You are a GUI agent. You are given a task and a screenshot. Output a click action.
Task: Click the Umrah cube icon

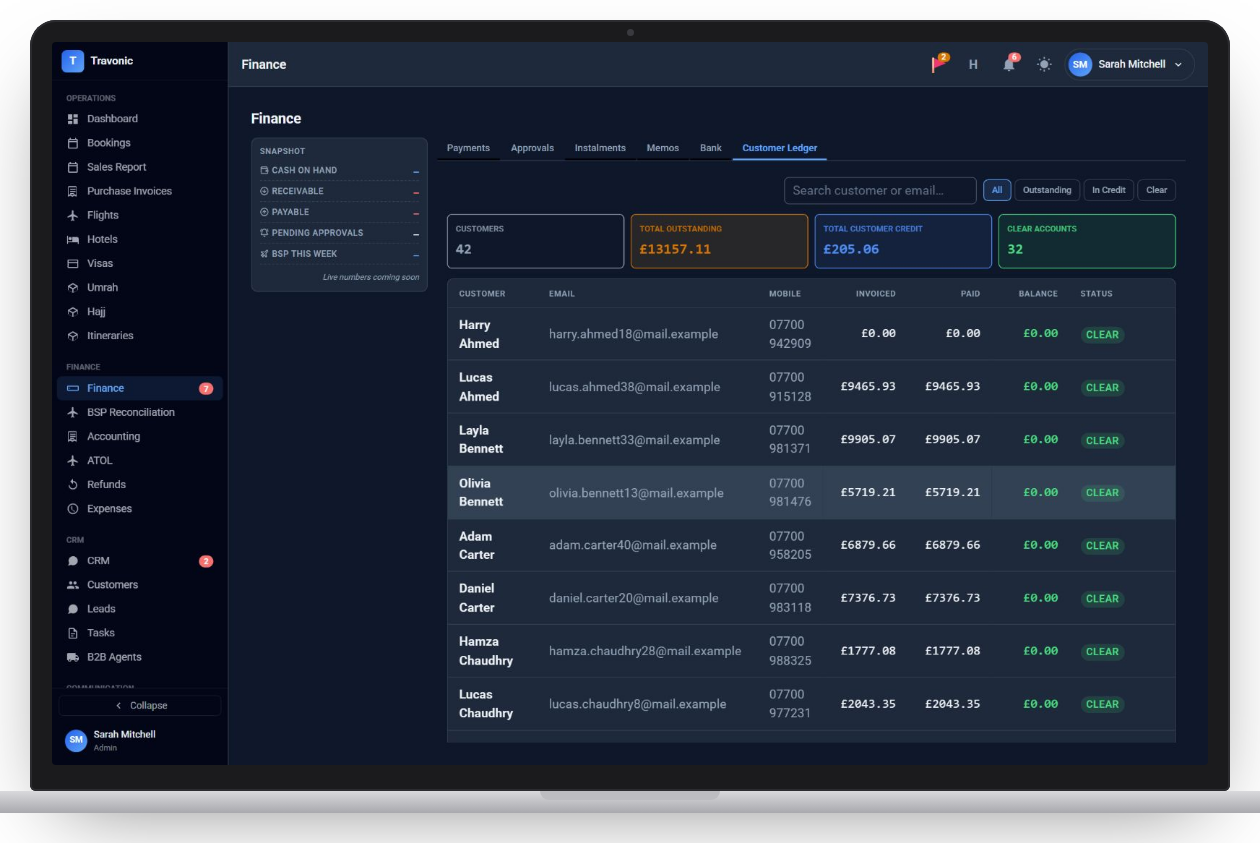click(x=73, y=287)
